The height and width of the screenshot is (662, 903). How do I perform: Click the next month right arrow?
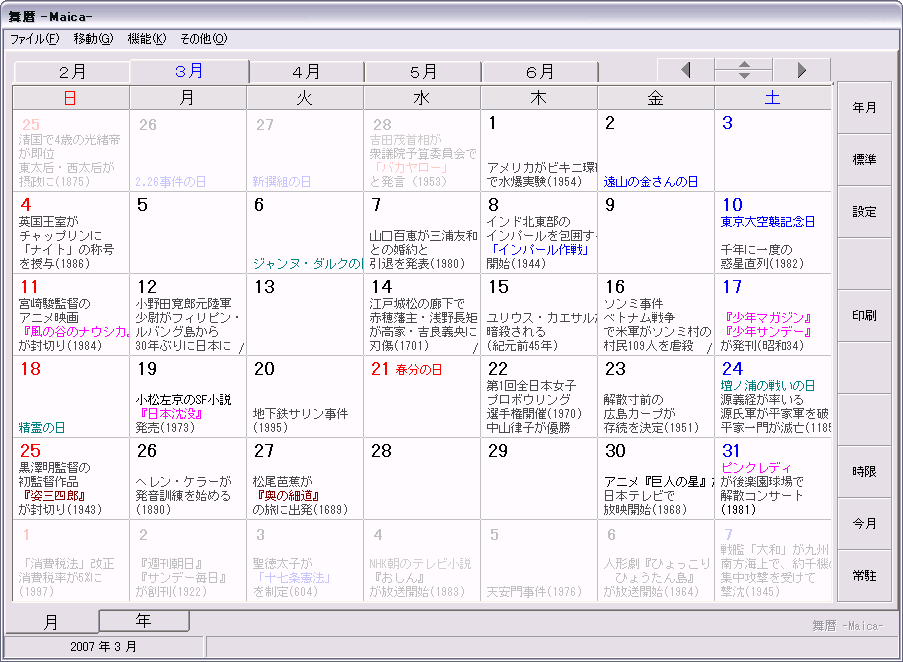(x=802, y=70)
